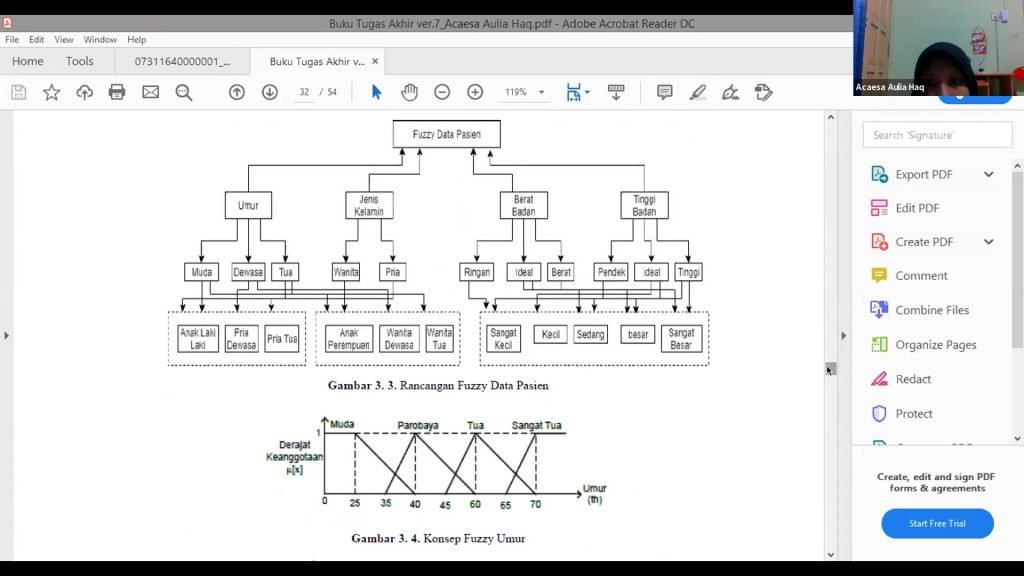Open the View menu
Screen dimensions: 1024x576
(x=64, y=39)
